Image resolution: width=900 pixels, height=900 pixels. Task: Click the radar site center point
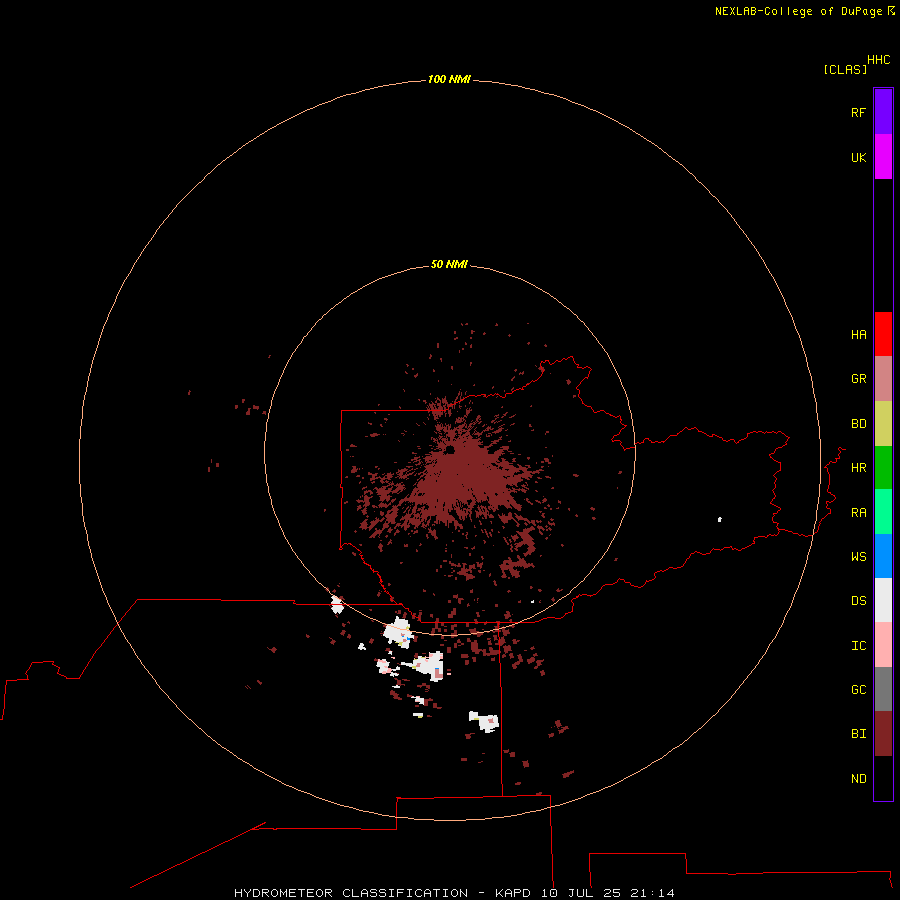click(x=450, y=451)
